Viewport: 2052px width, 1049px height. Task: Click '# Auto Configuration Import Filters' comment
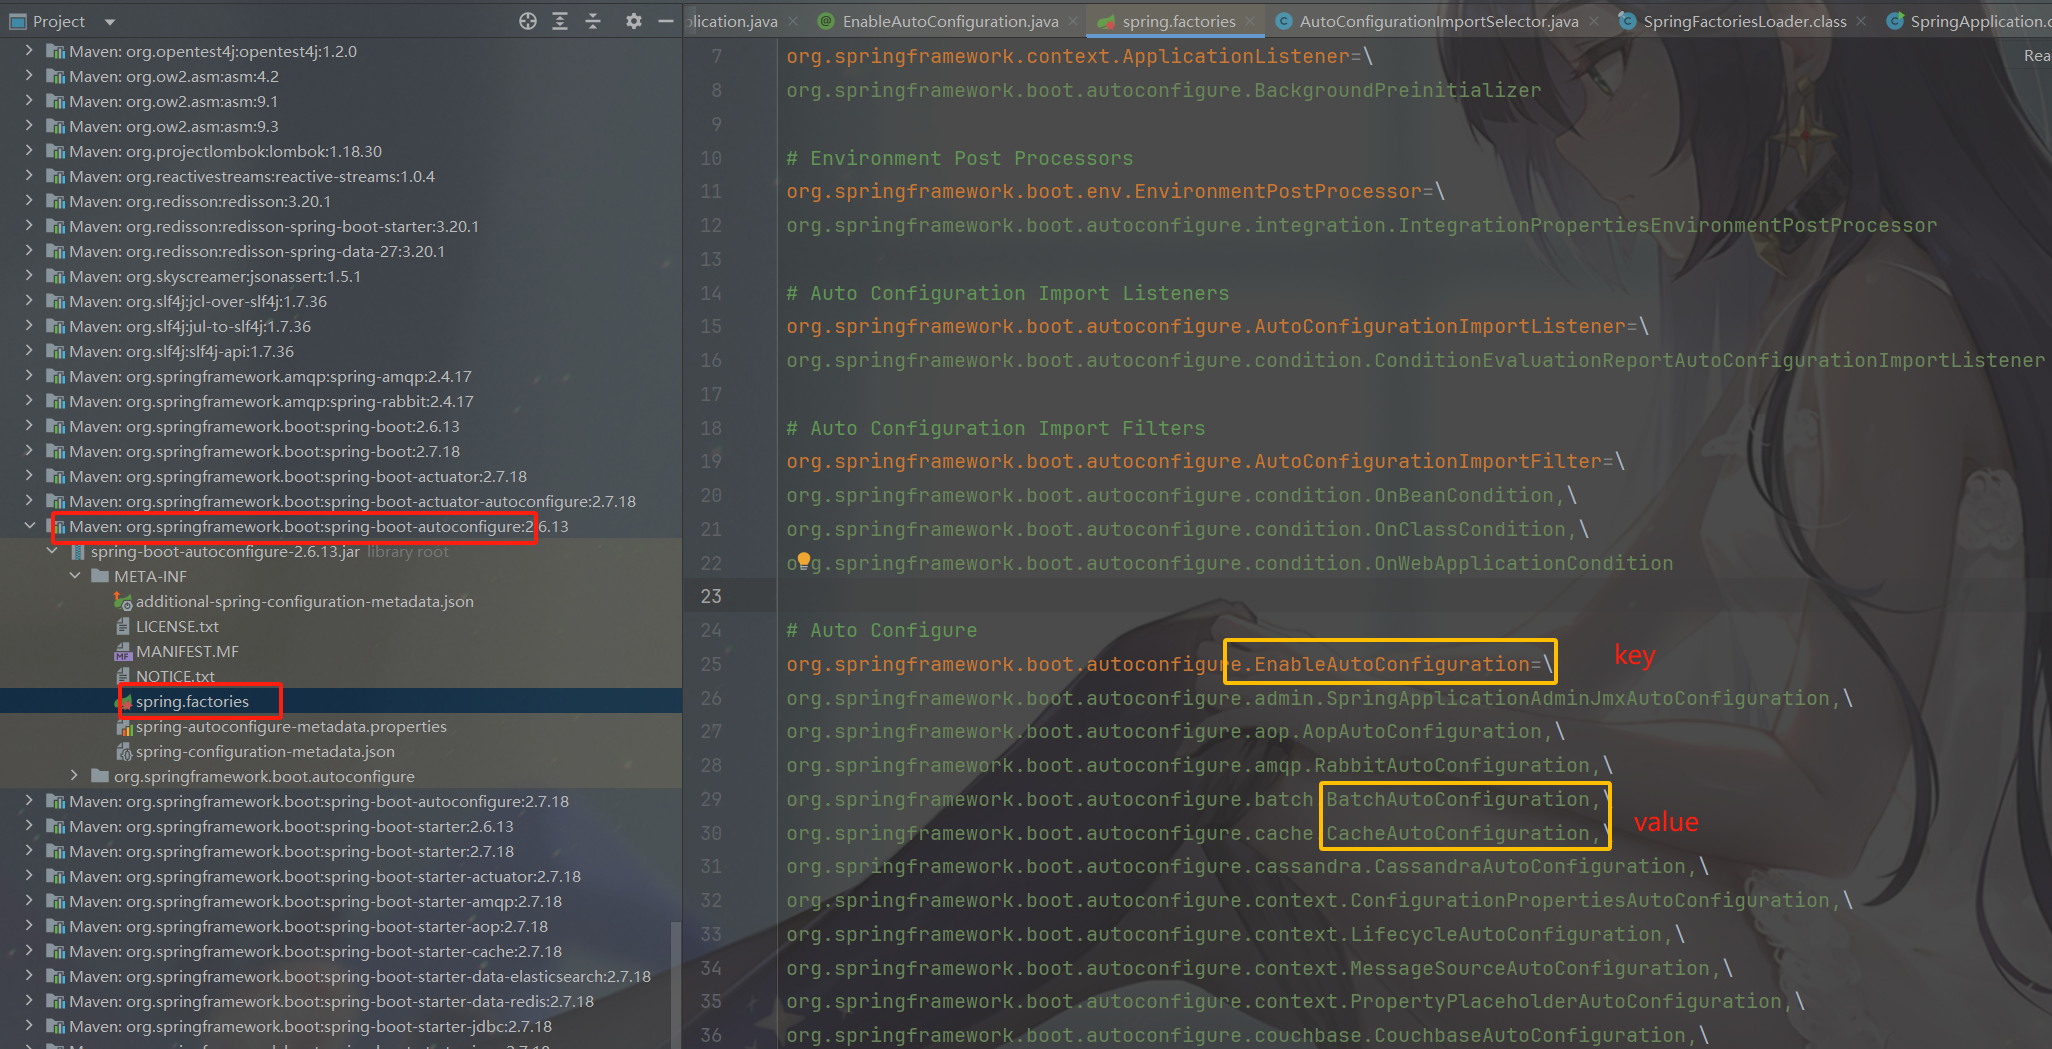point(996,428)
